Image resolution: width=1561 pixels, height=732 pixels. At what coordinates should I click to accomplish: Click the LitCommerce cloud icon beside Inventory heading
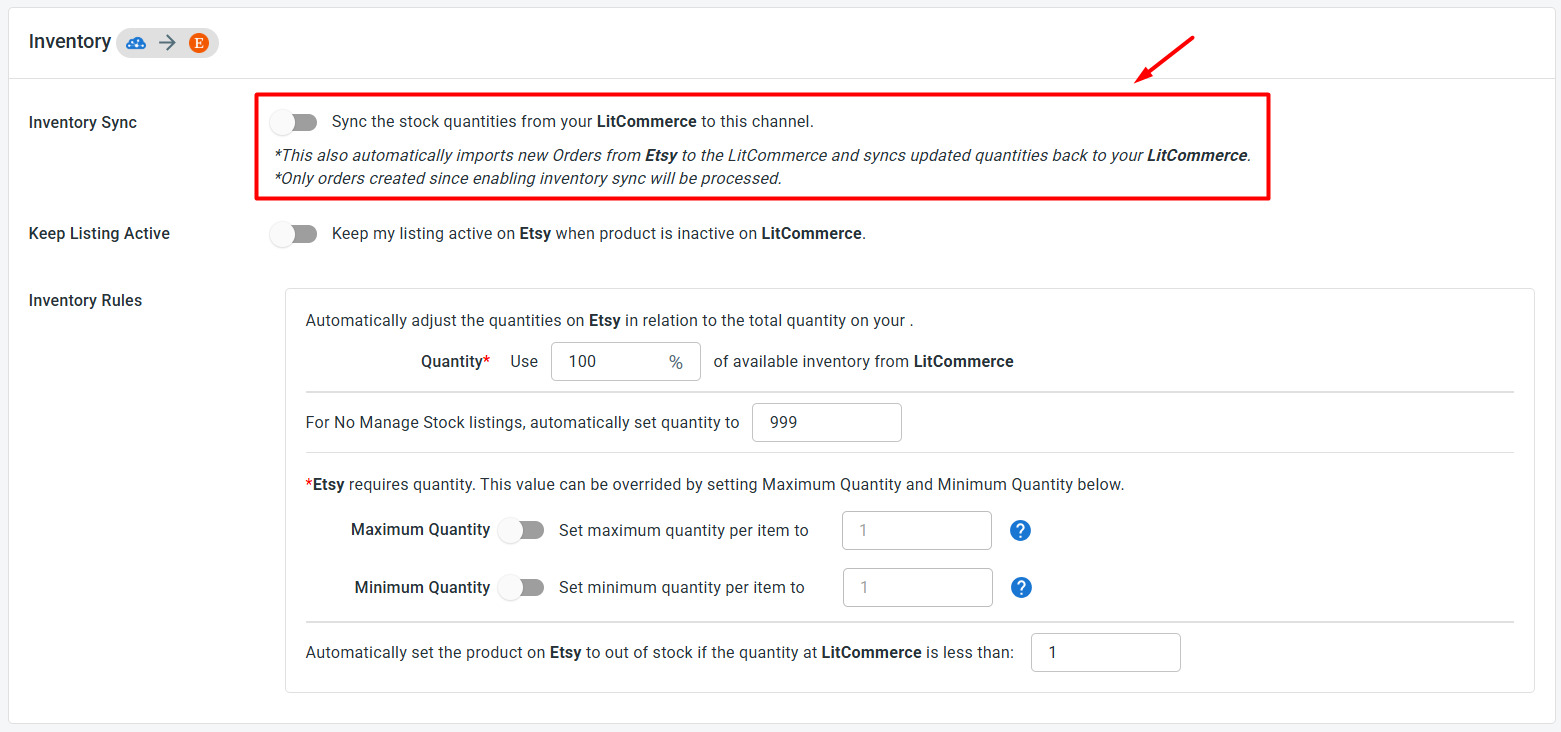[x=136, y=42]
